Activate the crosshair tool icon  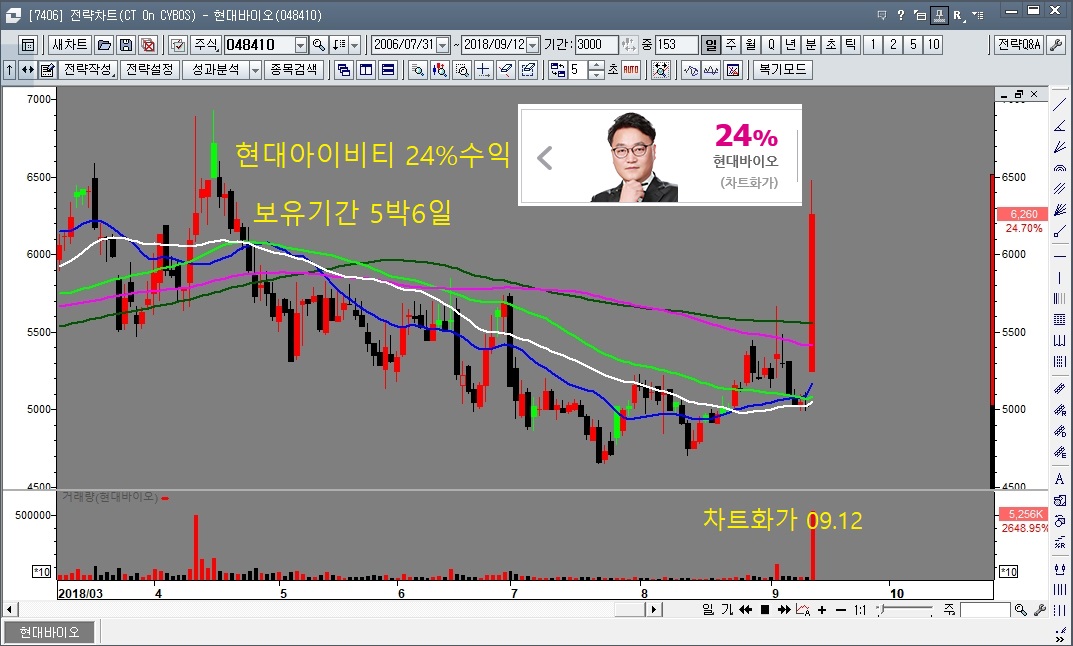[483, 70]
